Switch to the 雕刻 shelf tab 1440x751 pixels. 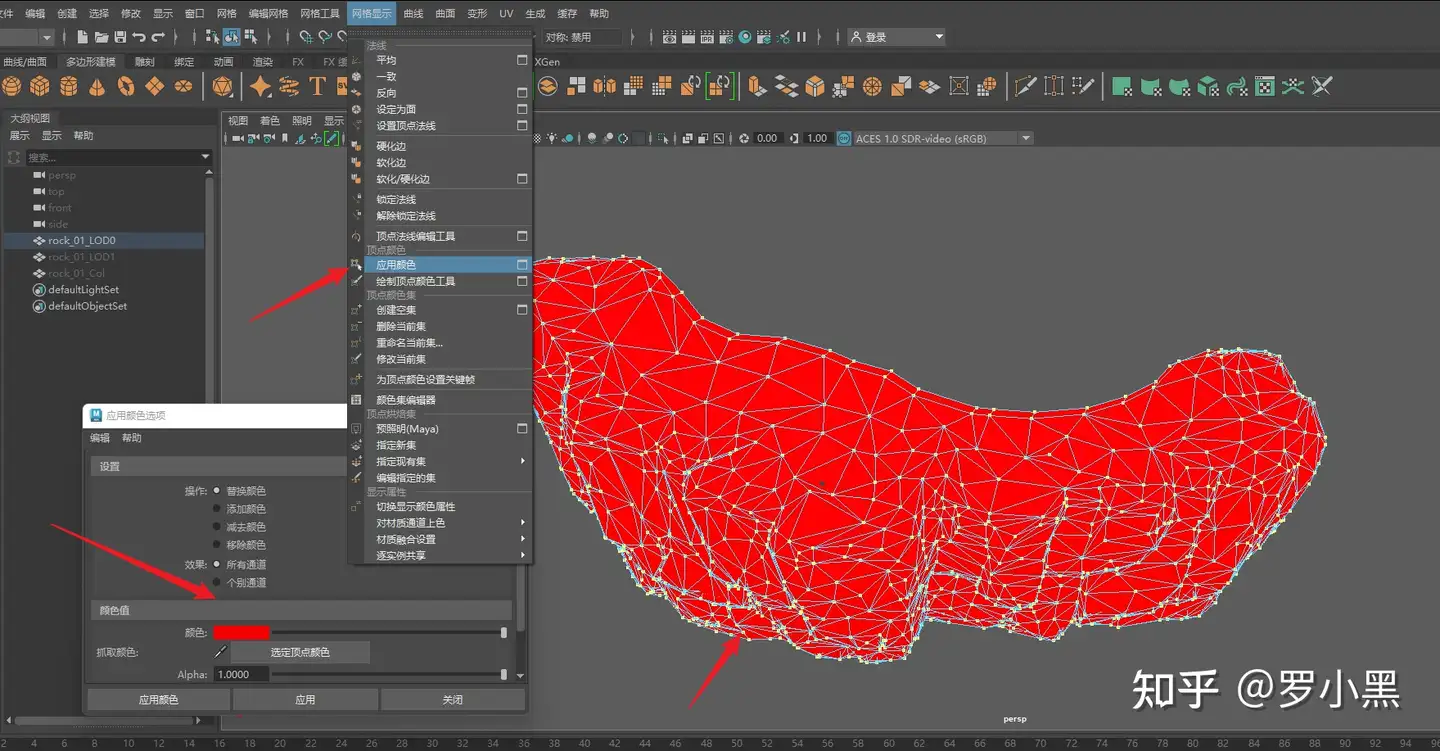click(145, 62)
